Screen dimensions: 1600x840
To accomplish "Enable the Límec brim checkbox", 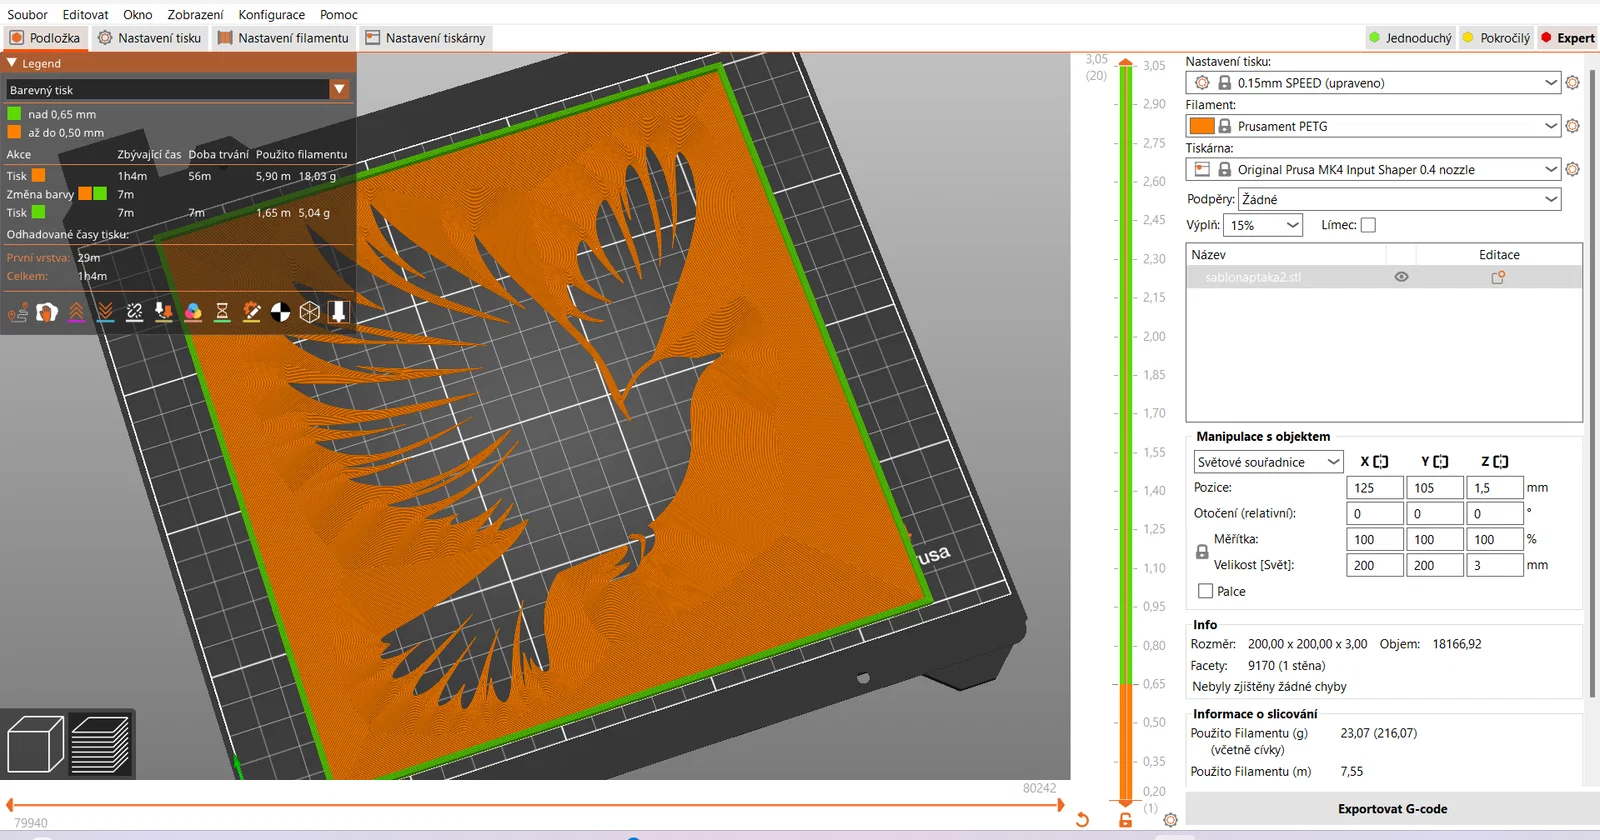I will point(1368,225).
